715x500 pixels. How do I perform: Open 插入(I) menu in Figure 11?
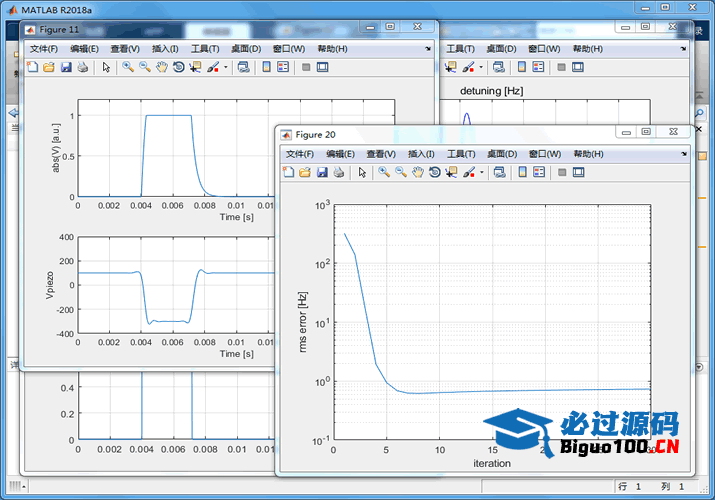165,48
